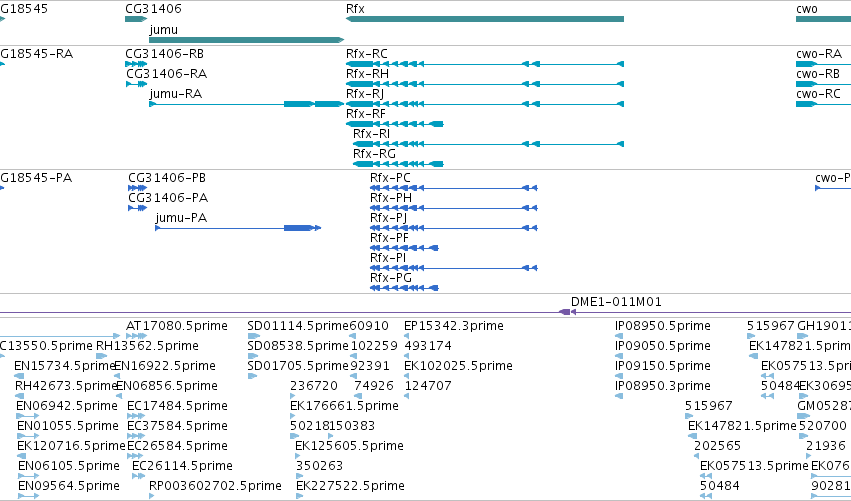Select the cwo-RB transcript label
Image resolution: width=851 pixels, height=501 pixels.
(818, 74)
